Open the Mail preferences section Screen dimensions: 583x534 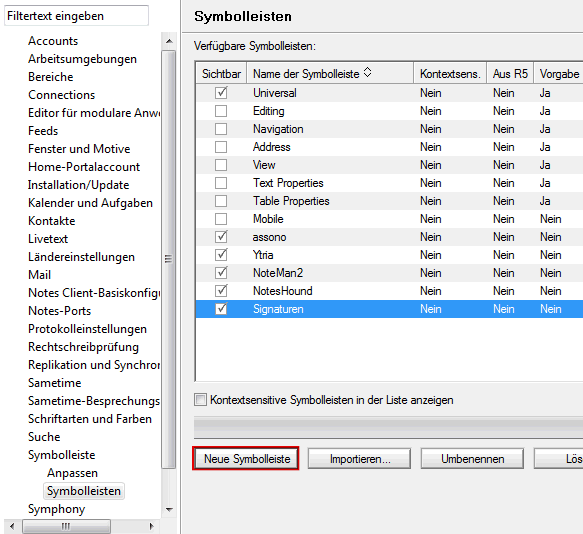(39, 275)
